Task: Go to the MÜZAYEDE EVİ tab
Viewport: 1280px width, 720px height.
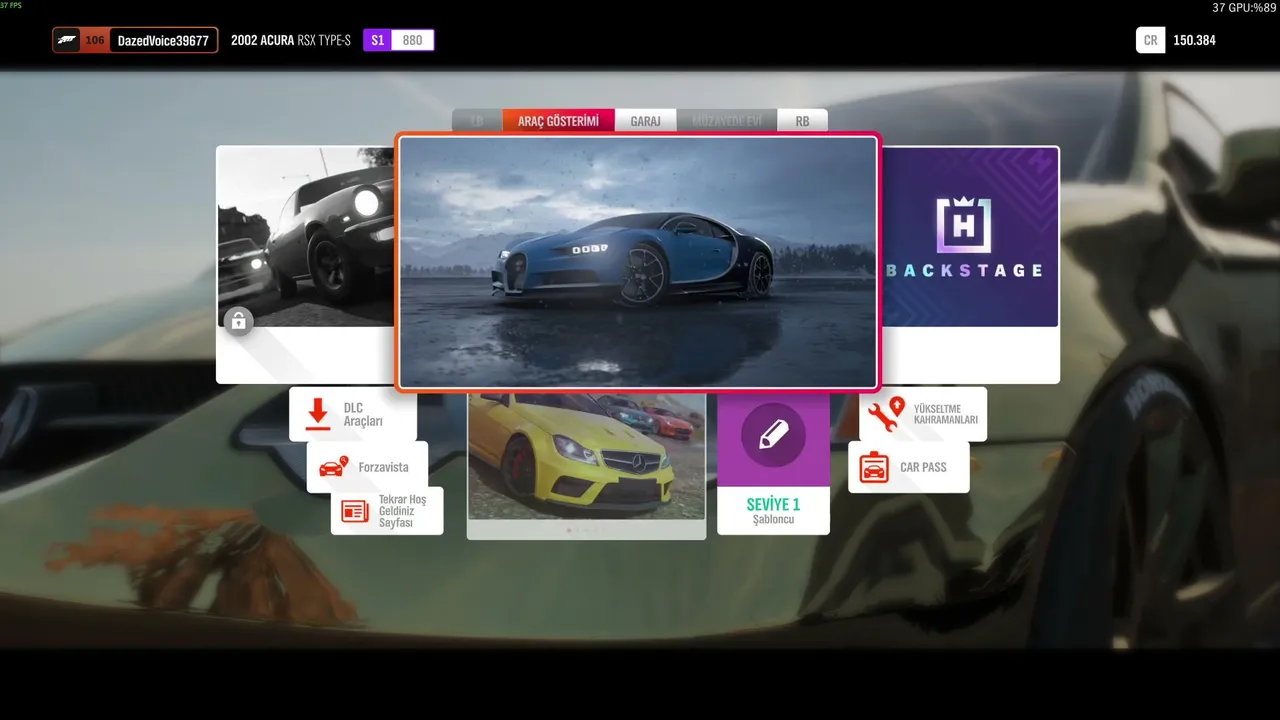Action: click(x=727, y=121)
